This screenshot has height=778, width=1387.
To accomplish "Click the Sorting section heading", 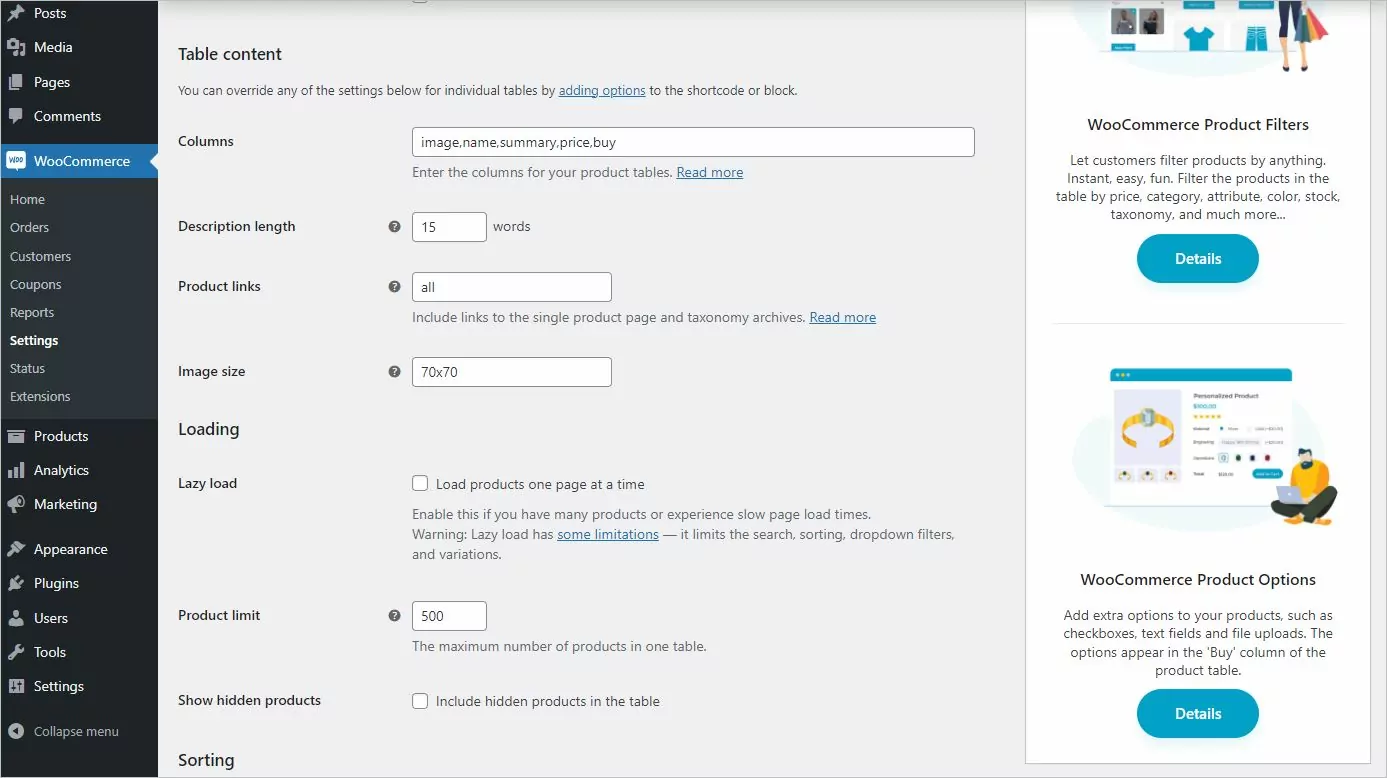I will pyautogui.click(x=206, y=760).
